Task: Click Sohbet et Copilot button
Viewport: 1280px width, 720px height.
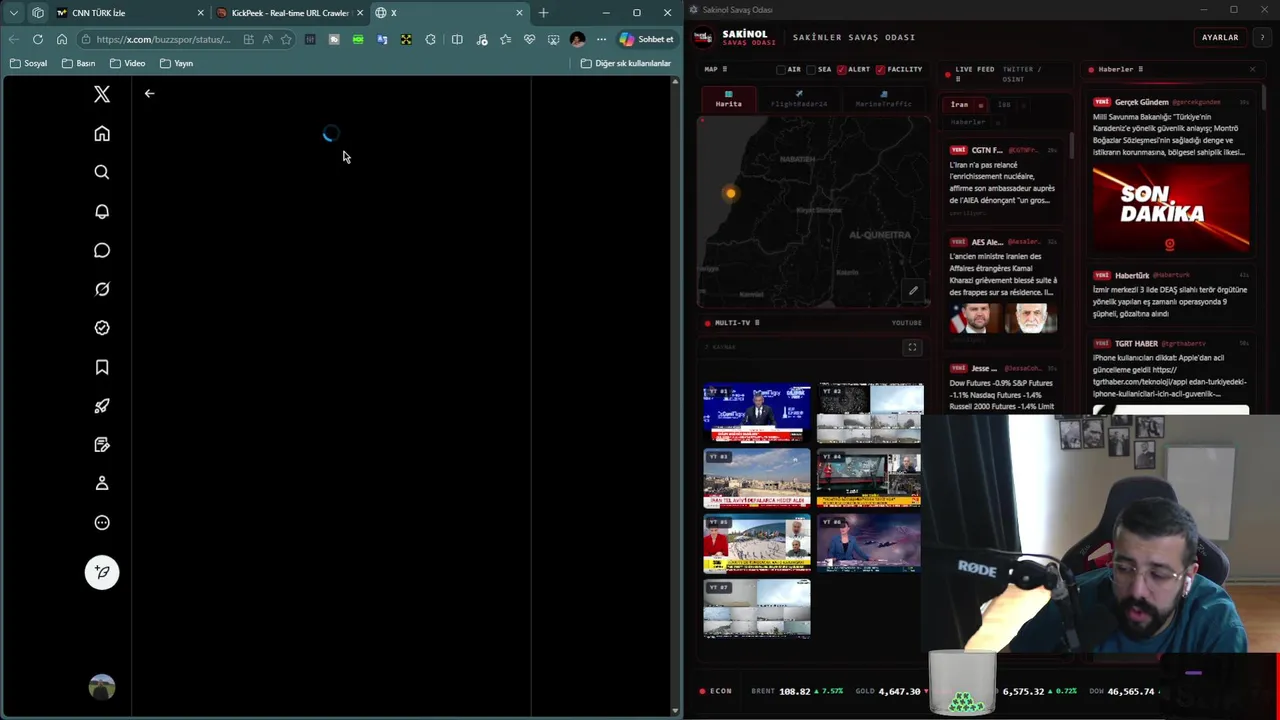Action: pos(646,39)
